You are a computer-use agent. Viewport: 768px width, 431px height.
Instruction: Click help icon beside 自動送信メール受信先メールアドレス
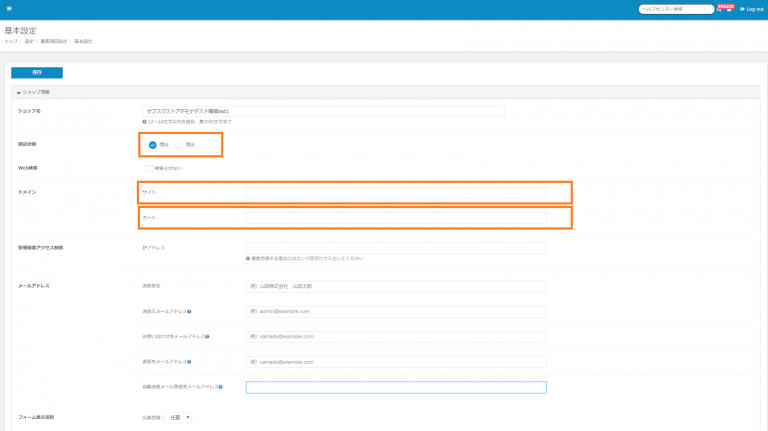[220, 386]
